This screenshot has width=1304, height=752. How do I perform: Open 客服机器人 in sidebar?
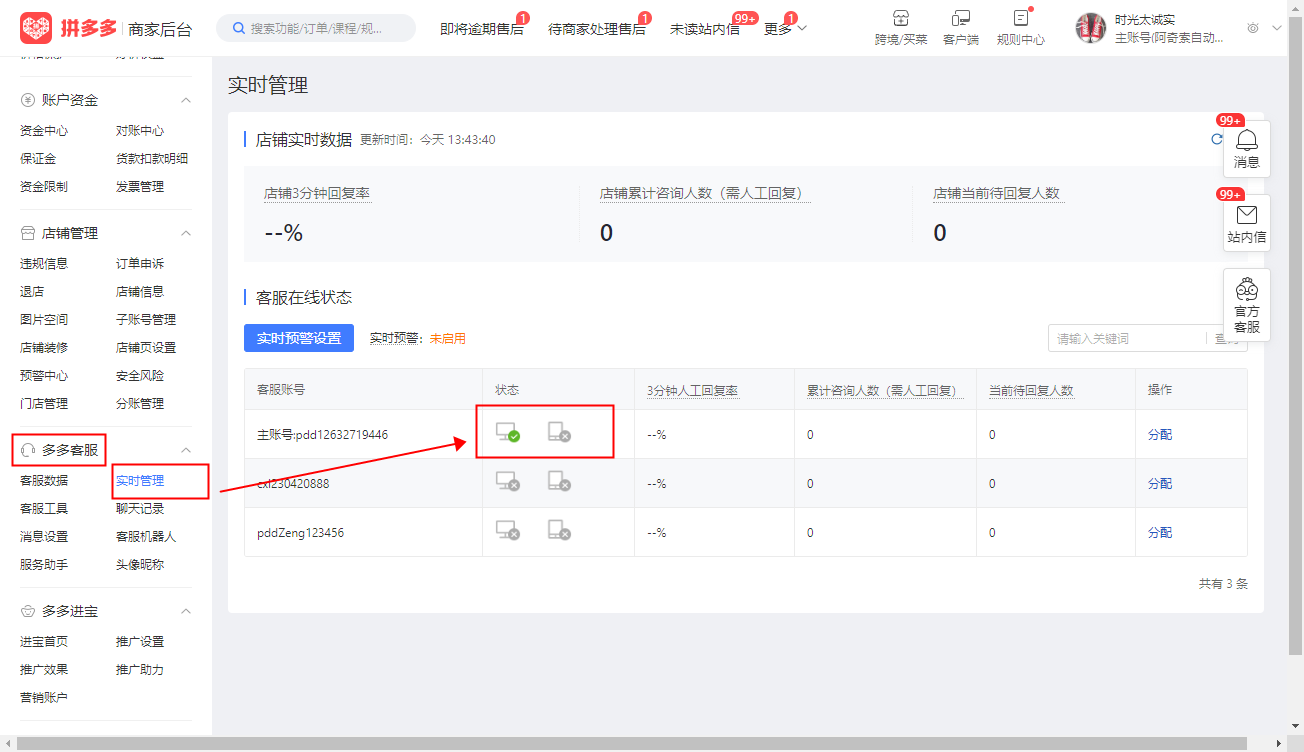point(146,537)
